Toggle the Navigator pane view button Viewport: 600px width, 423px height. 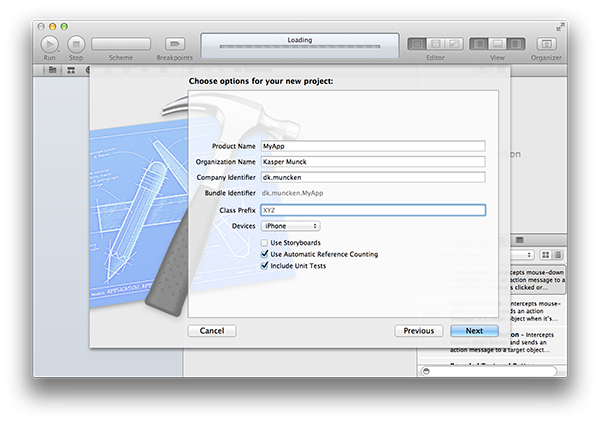coord(479,44)
